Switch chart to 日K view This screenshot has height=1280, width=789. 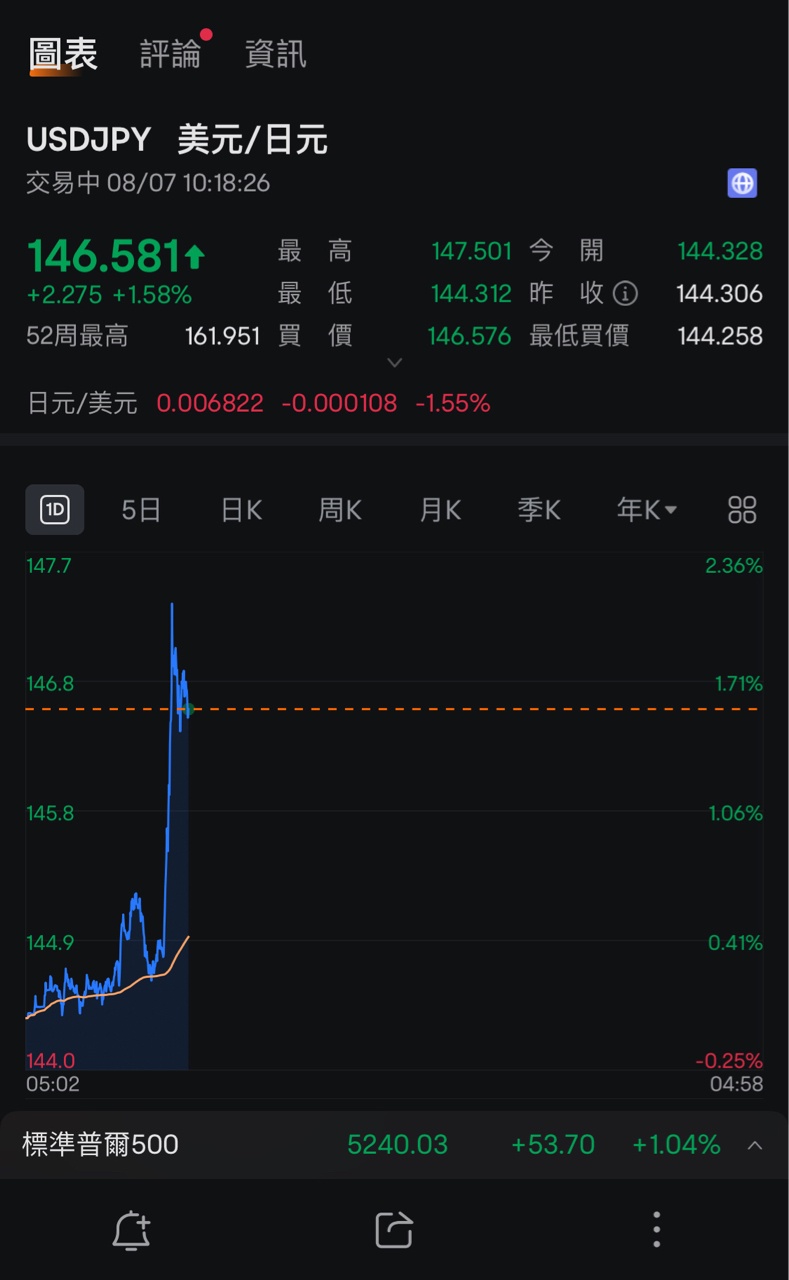[x=241, y=510]
